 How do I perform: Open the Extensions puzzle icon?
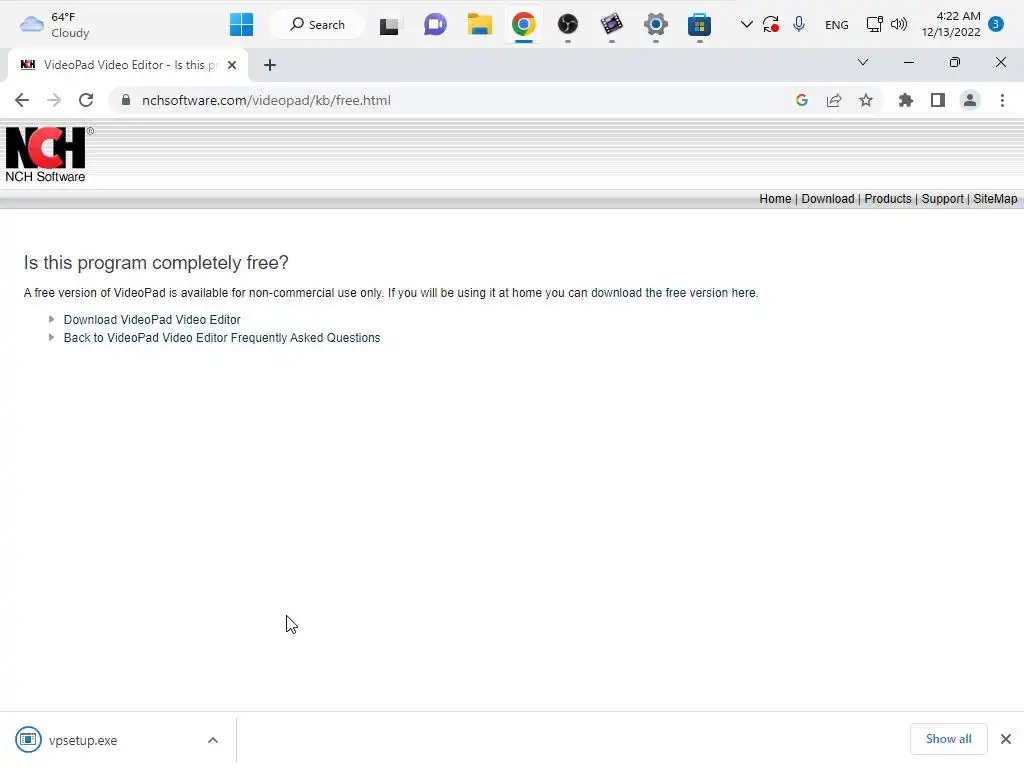point(906,100)
